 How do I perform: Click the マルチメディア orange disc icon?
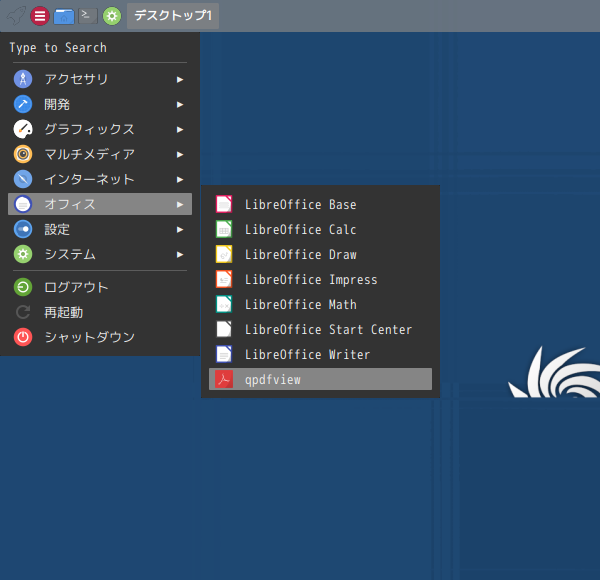click(x=23, y=154)
